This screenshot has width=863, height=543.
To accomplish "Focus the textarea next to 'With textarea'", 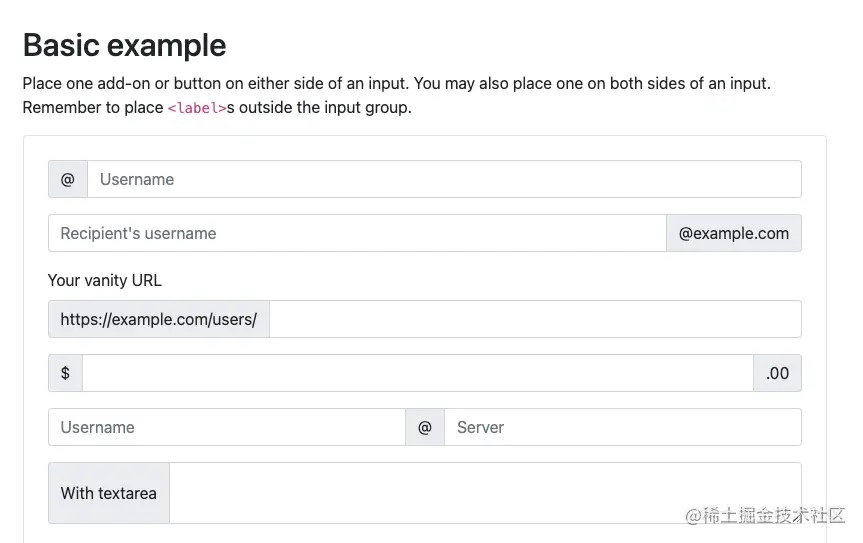I will pos(485,493).
